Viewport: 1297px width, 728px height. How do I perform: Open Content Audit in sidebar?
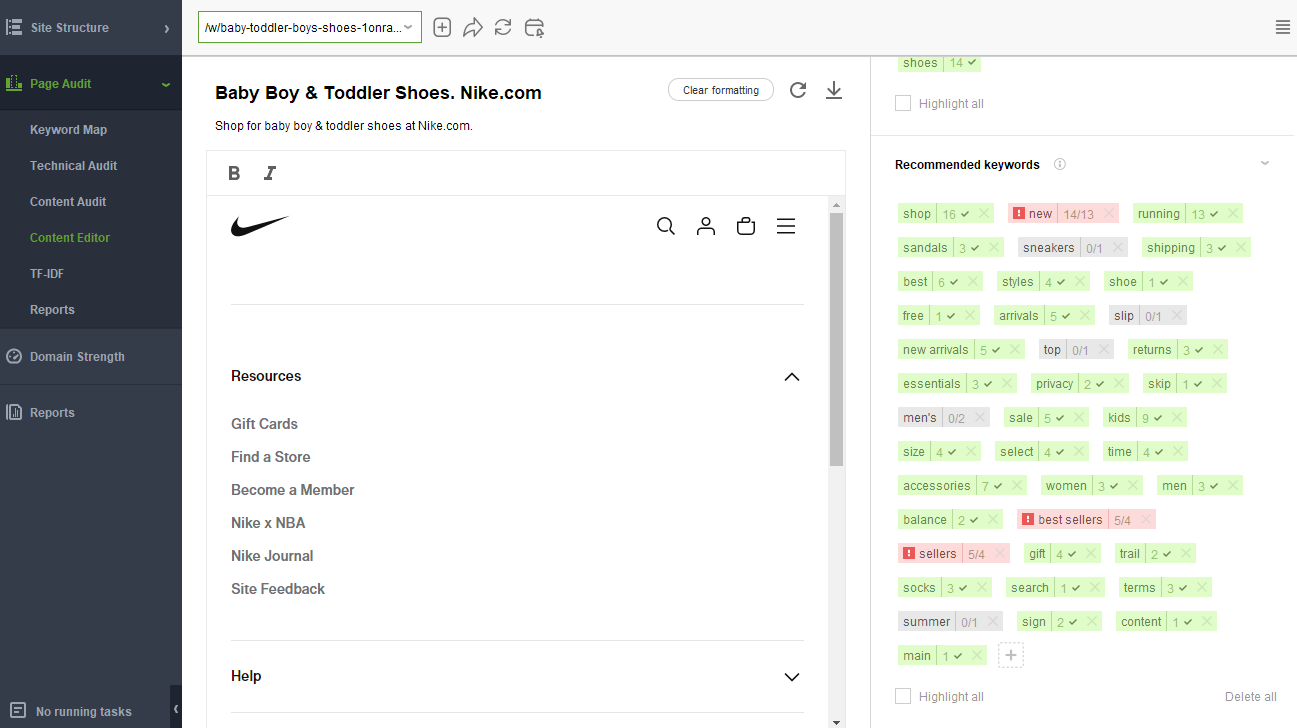coord(68,202)
